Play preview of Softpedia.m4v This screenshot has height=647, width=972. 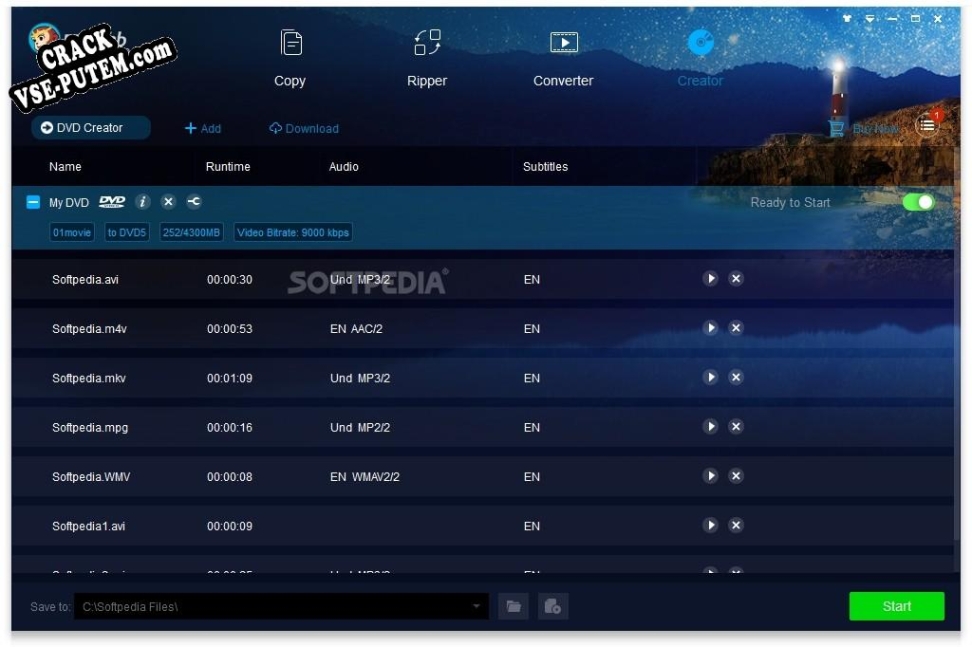tap(710, 328)
